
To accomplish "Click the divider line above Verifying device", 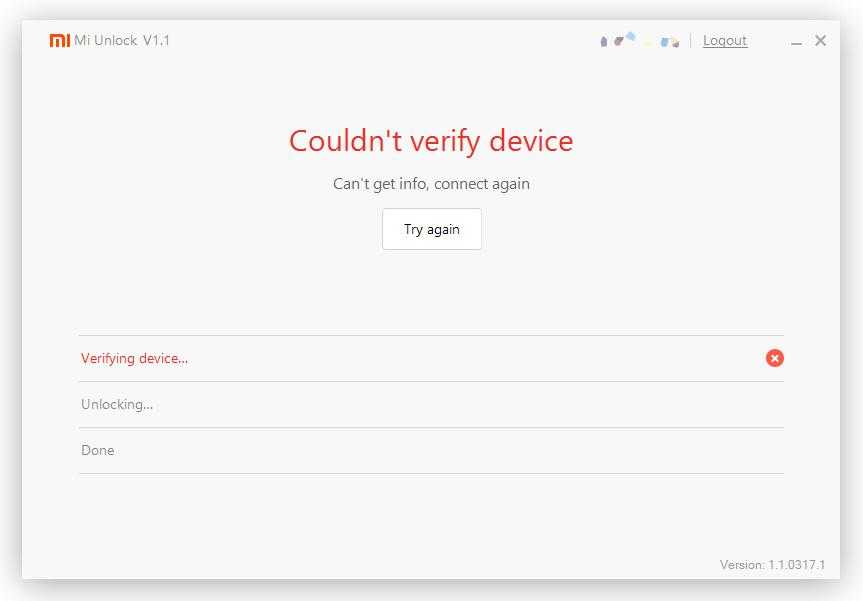I will (431, 335).
